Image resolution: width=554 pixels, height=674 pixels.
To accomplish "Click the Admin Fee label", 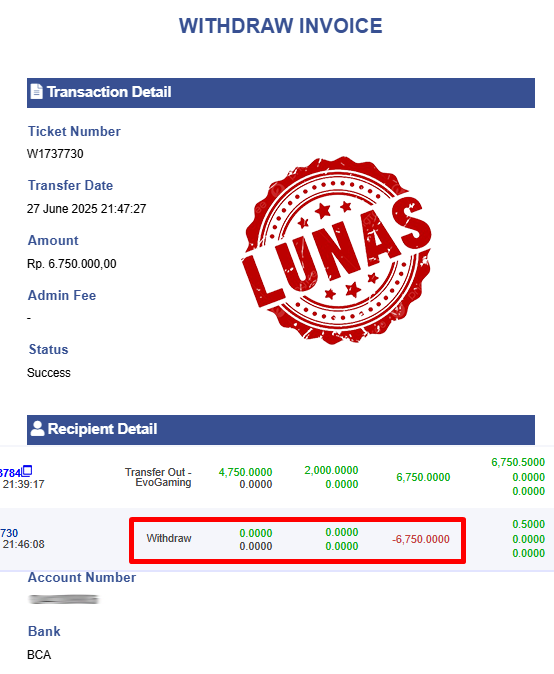I will [x=62, y=295].
